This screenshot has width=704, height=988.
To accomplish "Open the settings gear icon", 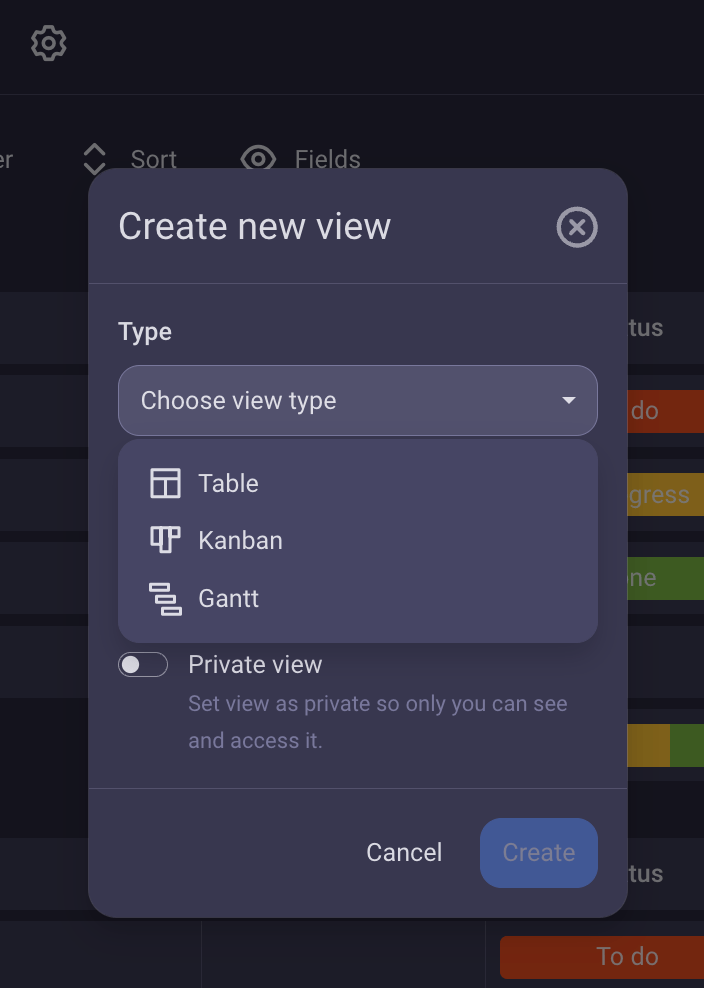I will (49, 43).
